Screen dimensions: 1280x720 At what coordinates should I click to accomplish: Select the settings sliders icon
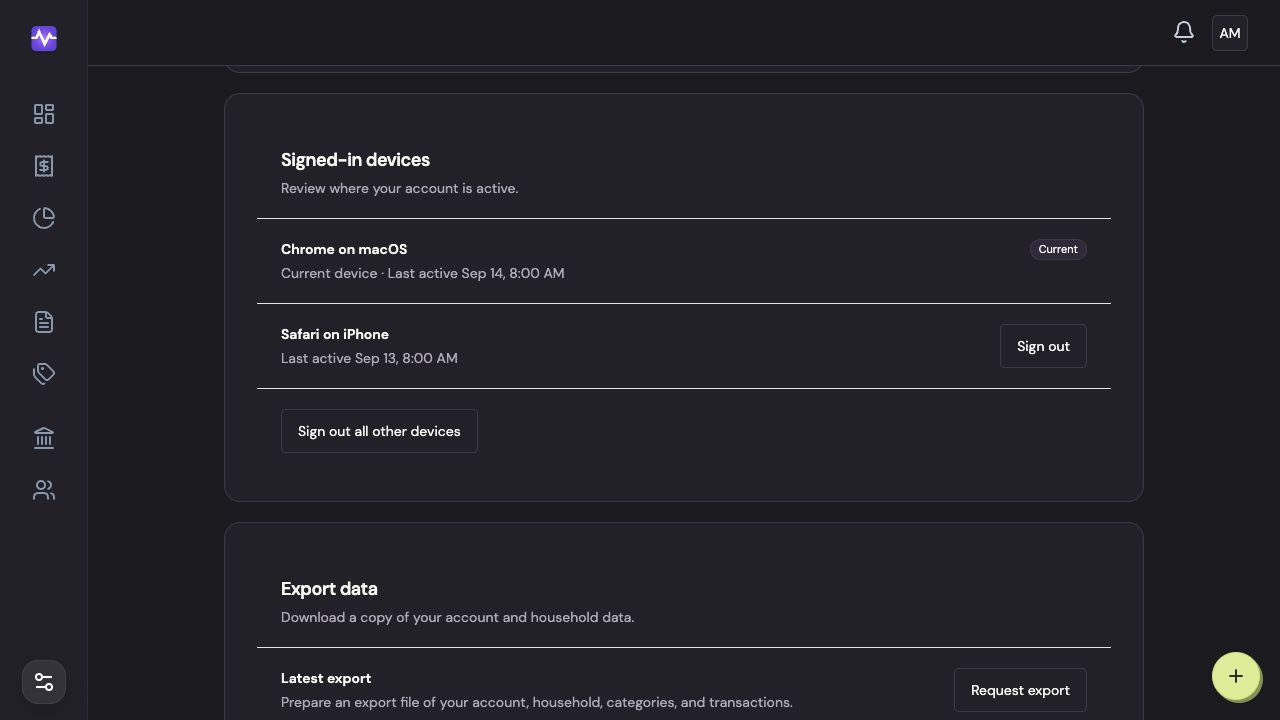coord(44,682)
